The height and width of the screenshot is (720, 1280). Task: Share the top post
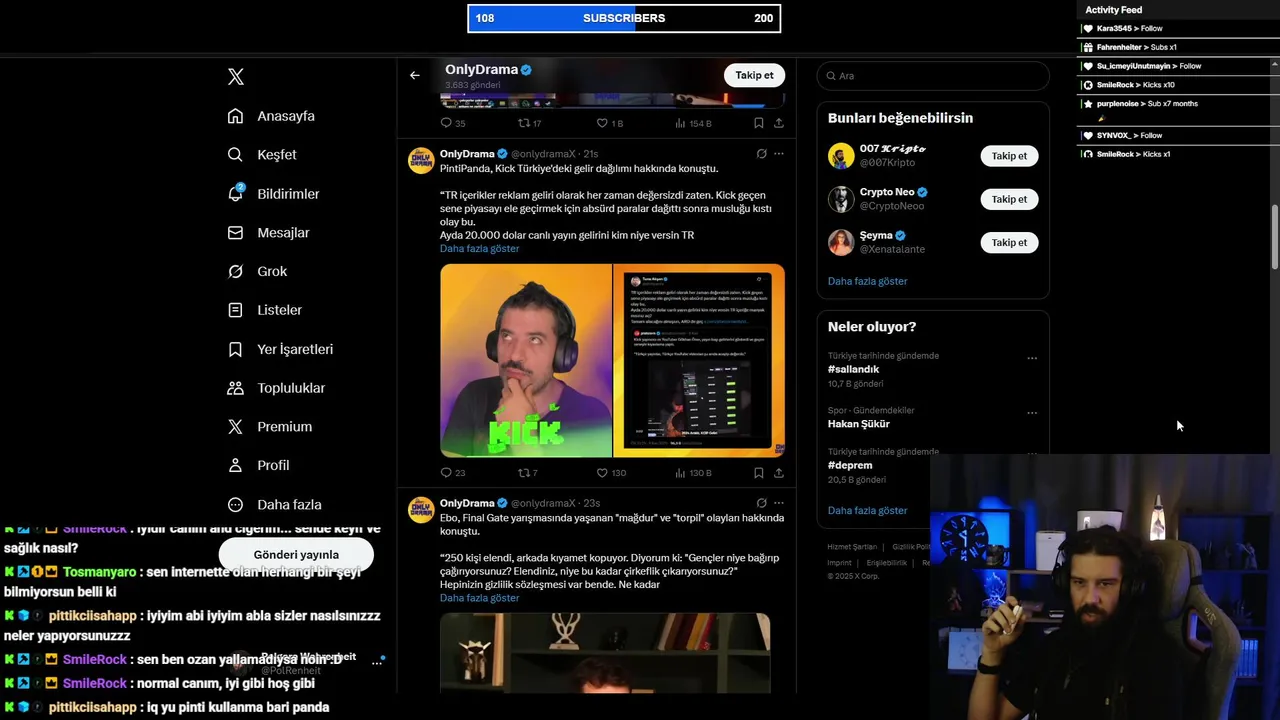779,123
